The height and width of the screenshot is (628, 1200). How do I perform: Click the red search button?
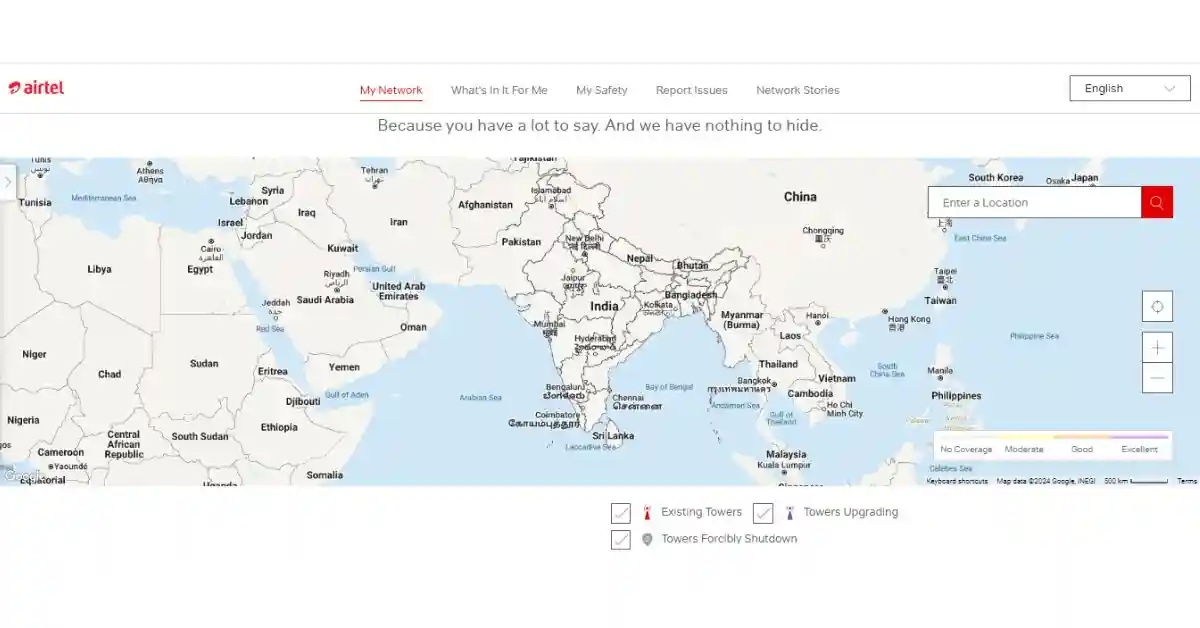1157,202
